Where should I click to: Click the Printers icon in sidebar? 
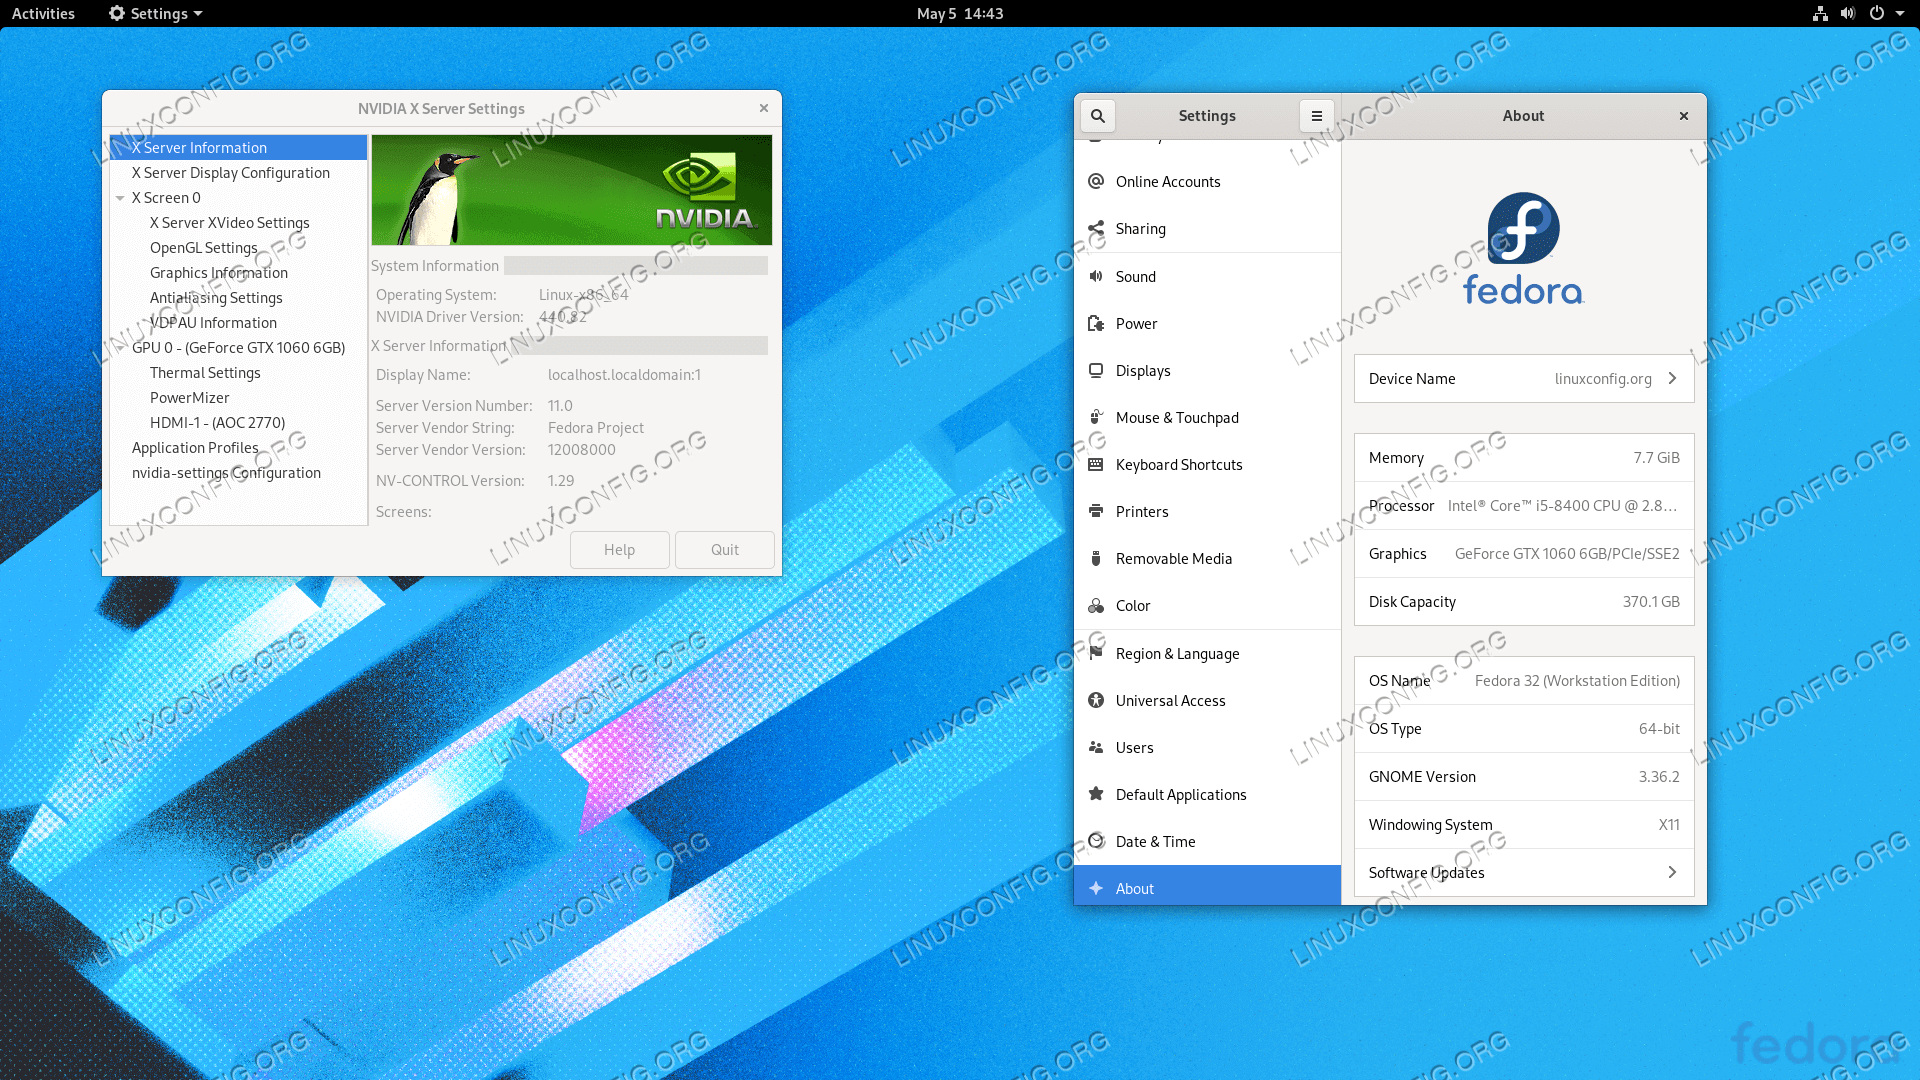tap(1096, 511)
